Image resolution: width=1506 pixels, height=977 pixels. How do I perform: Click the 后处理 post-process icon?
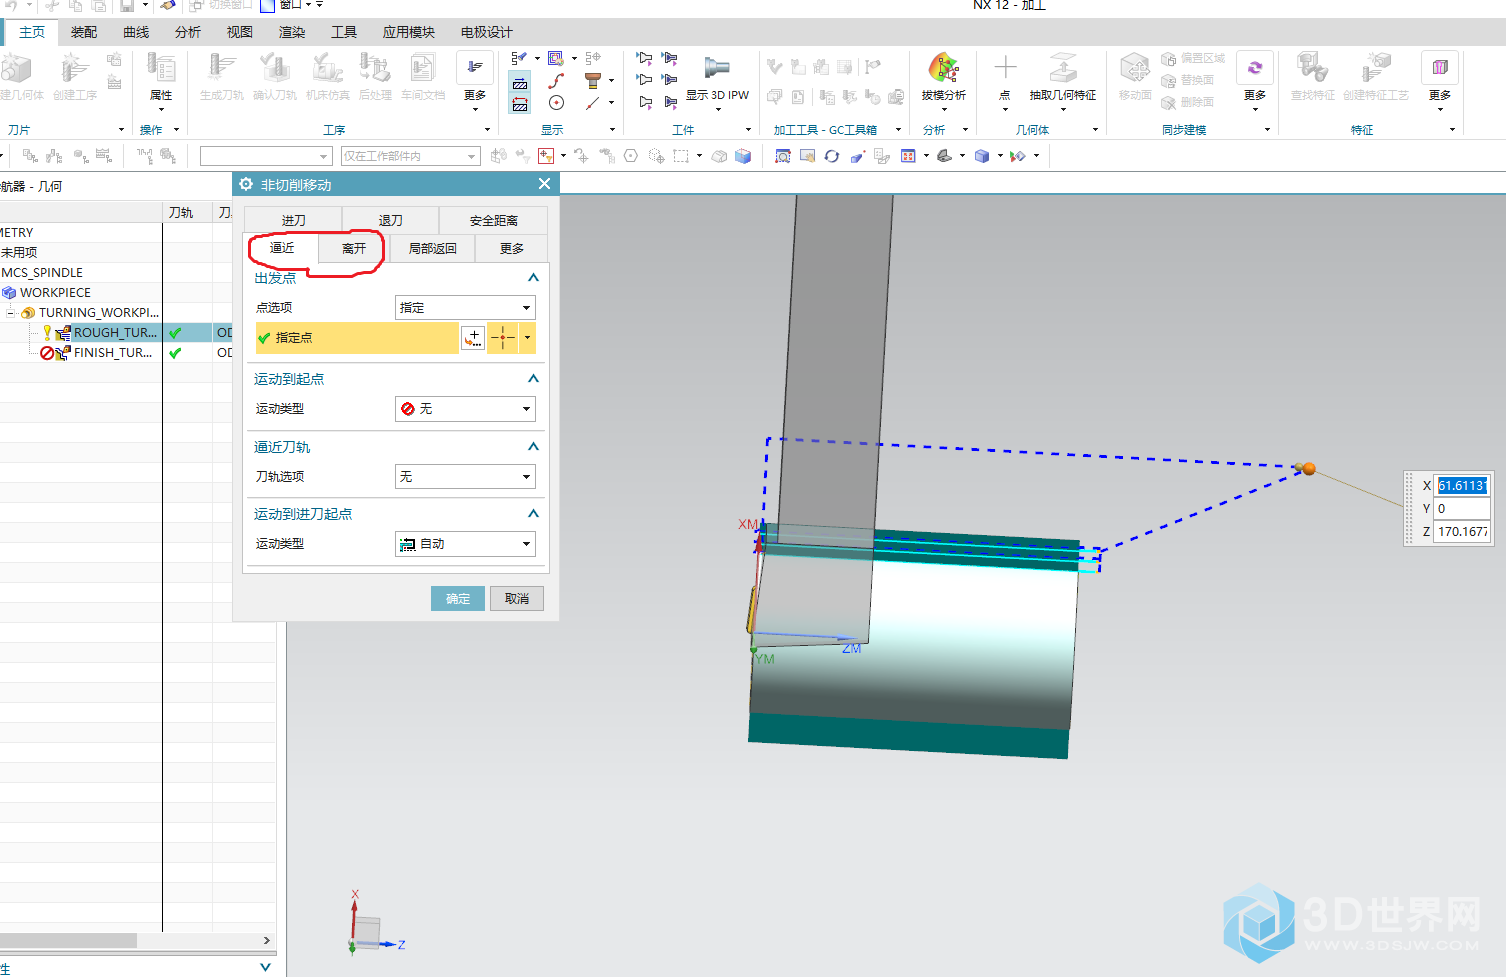tap(375, 77)
